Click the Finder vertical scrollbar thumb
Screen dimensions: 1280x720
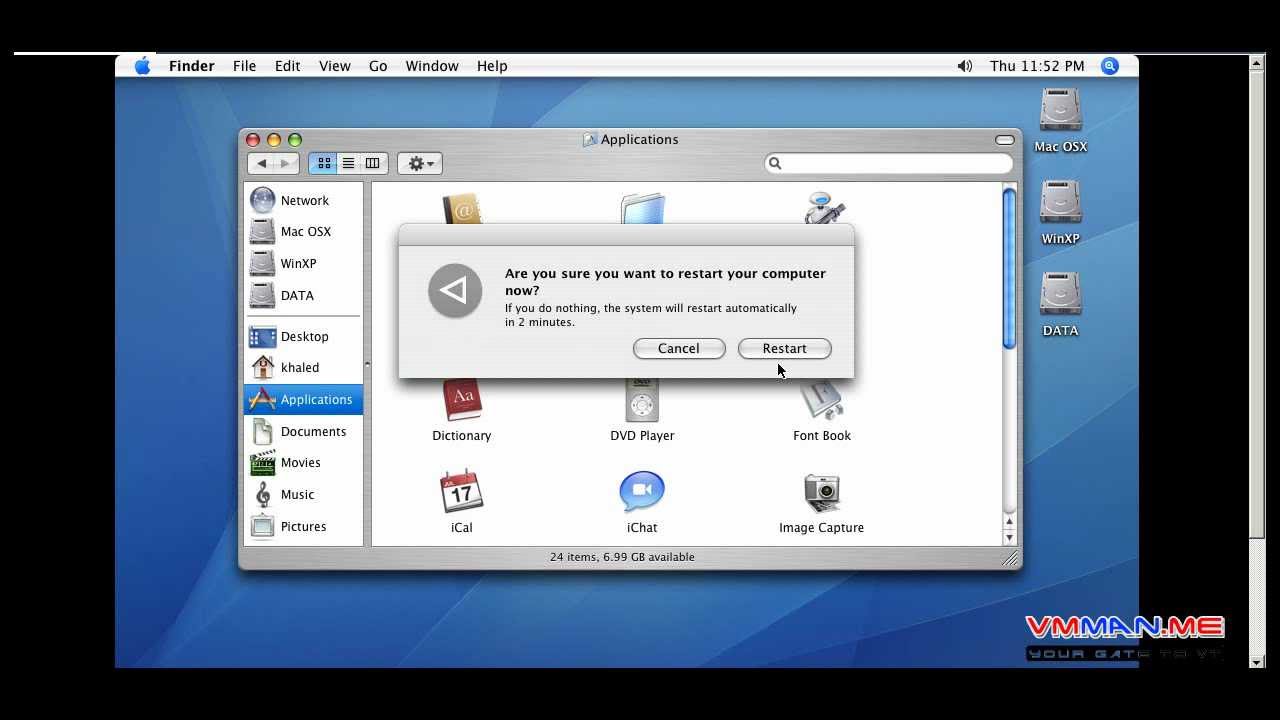pyautogui.click(x=1009, y=268)
